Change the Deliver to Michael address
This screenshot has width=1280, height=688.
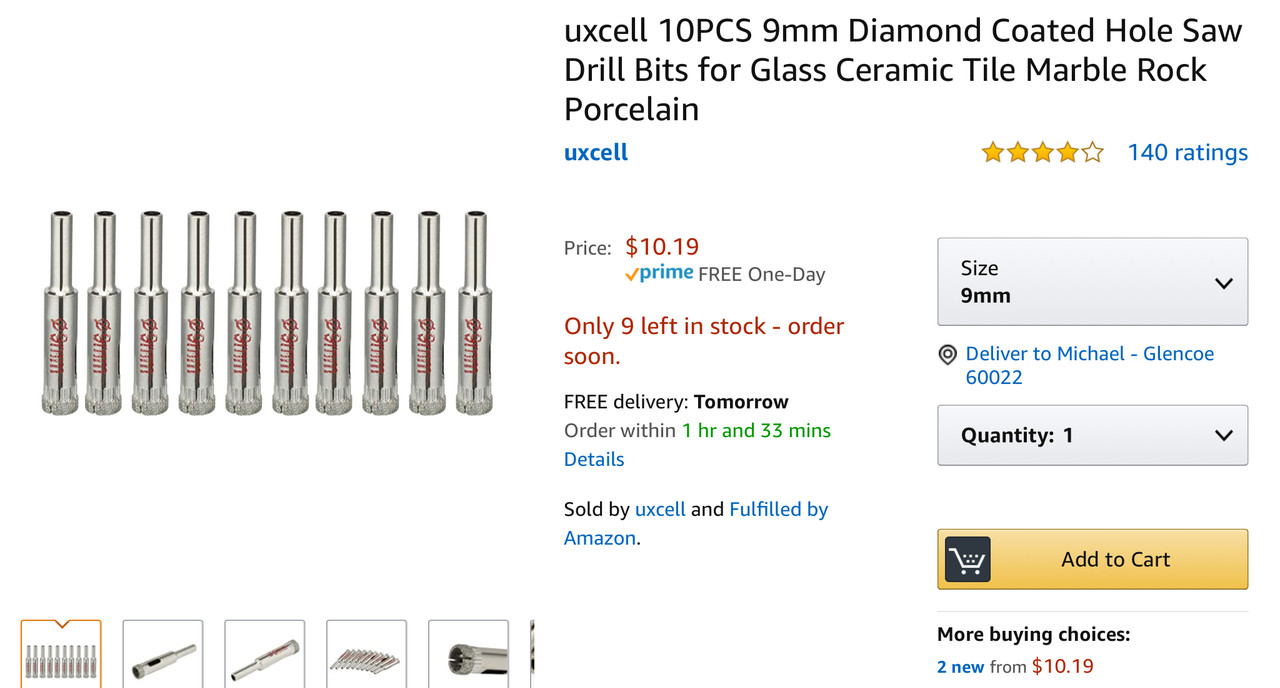(1089, 354)
